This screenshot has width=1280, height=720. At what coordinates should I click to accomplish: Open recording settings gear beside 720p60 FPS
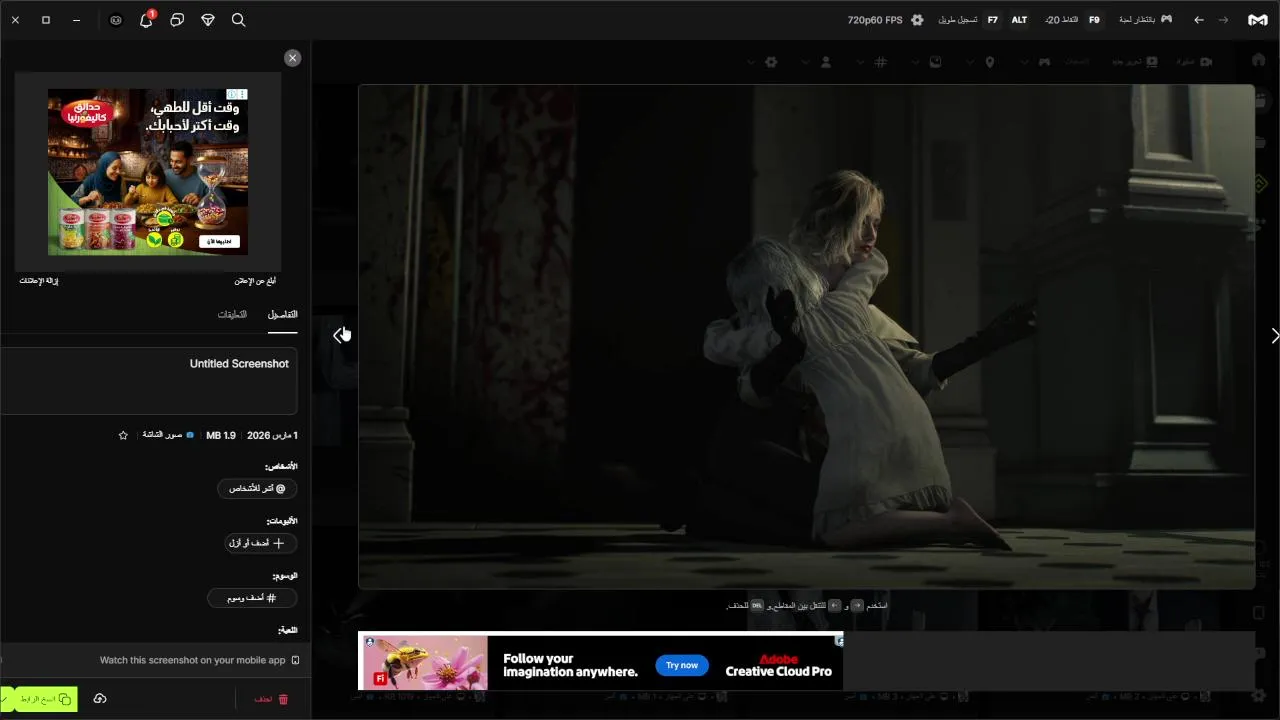pyautogui.click(x=917, y=20)
